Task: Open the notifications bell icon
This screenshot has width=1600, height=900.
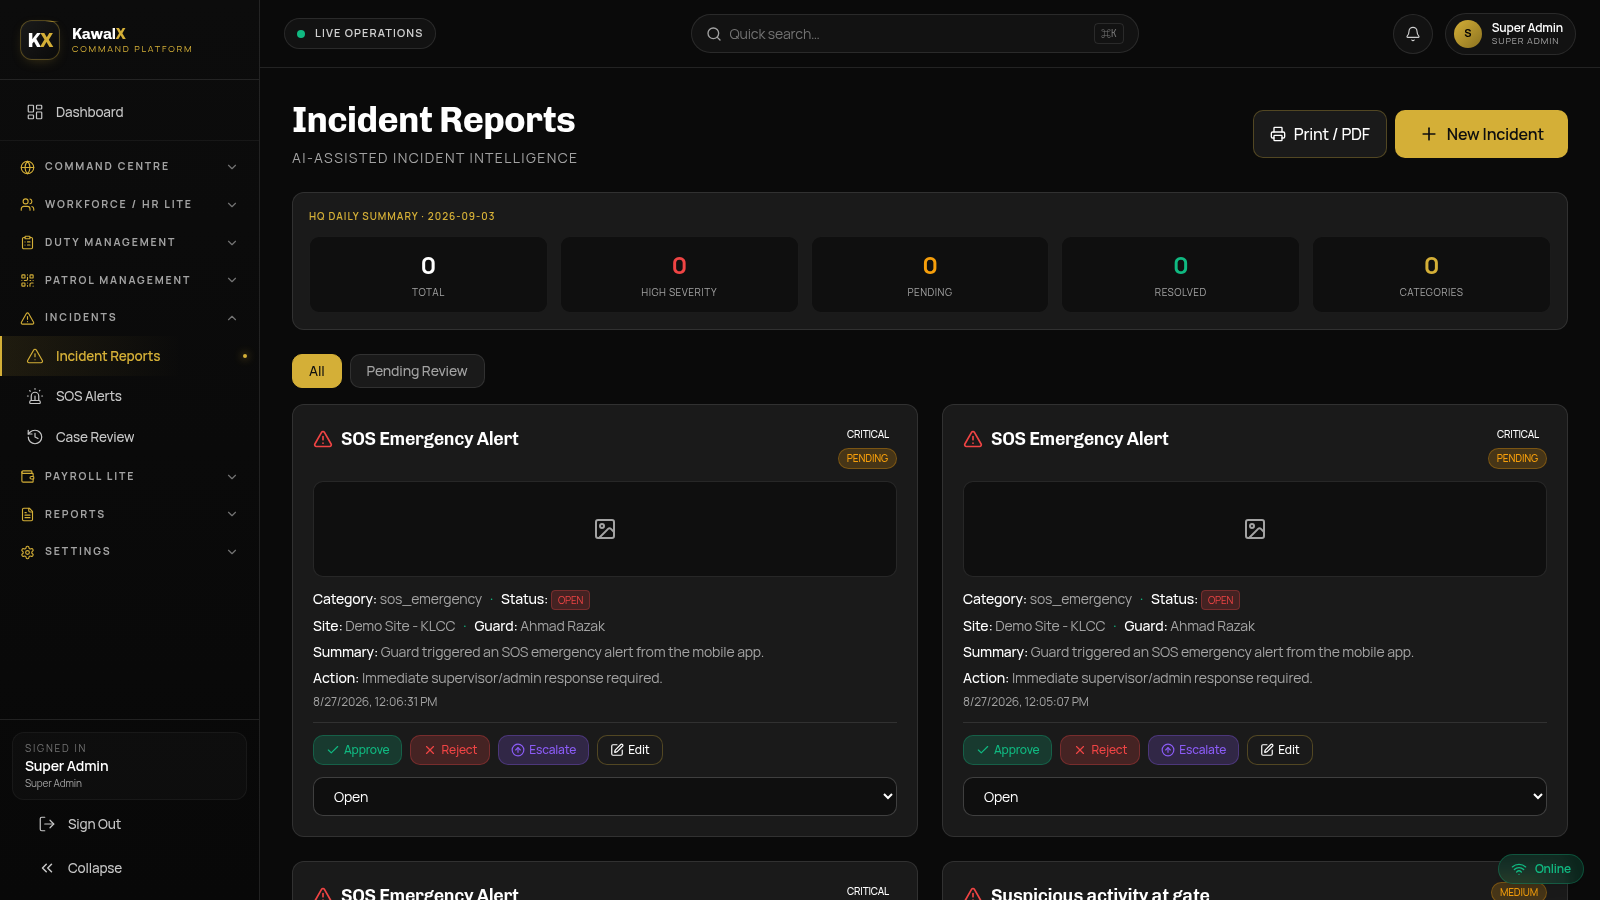Action: pos(1413,34)
